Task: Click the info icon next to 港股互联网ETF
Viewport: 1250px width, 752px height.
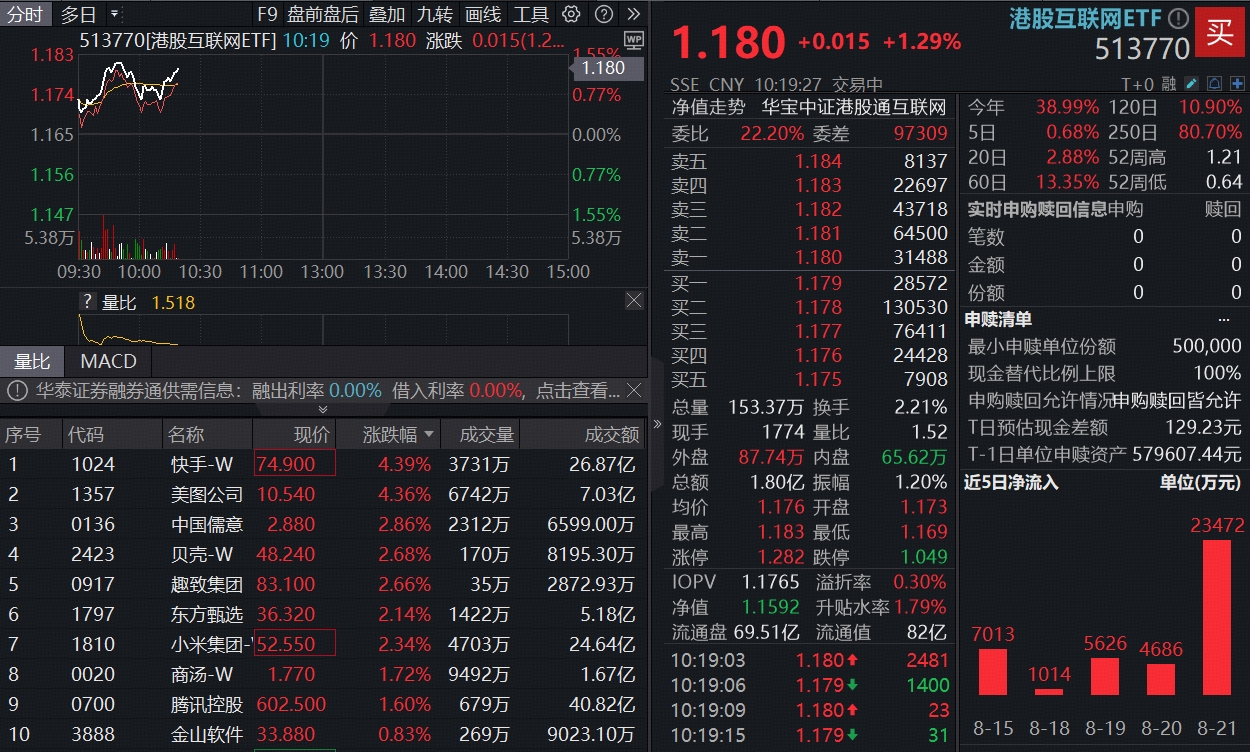Action: (1178, 17)
